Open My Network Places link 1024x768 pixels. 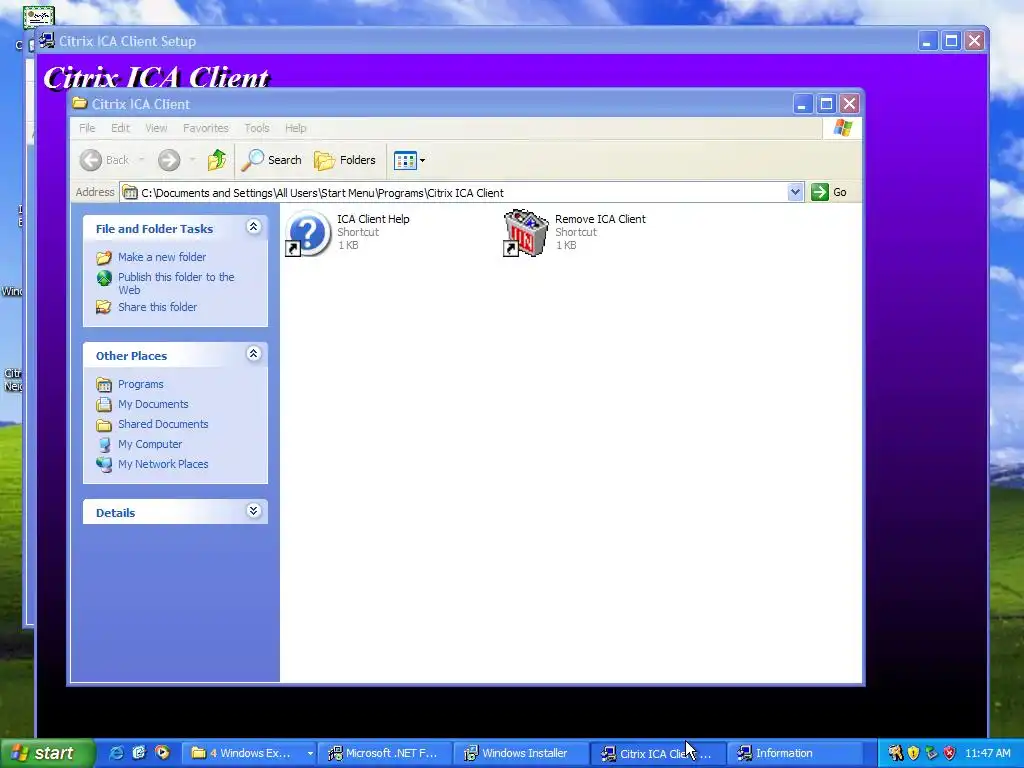(x=163, y=464)
